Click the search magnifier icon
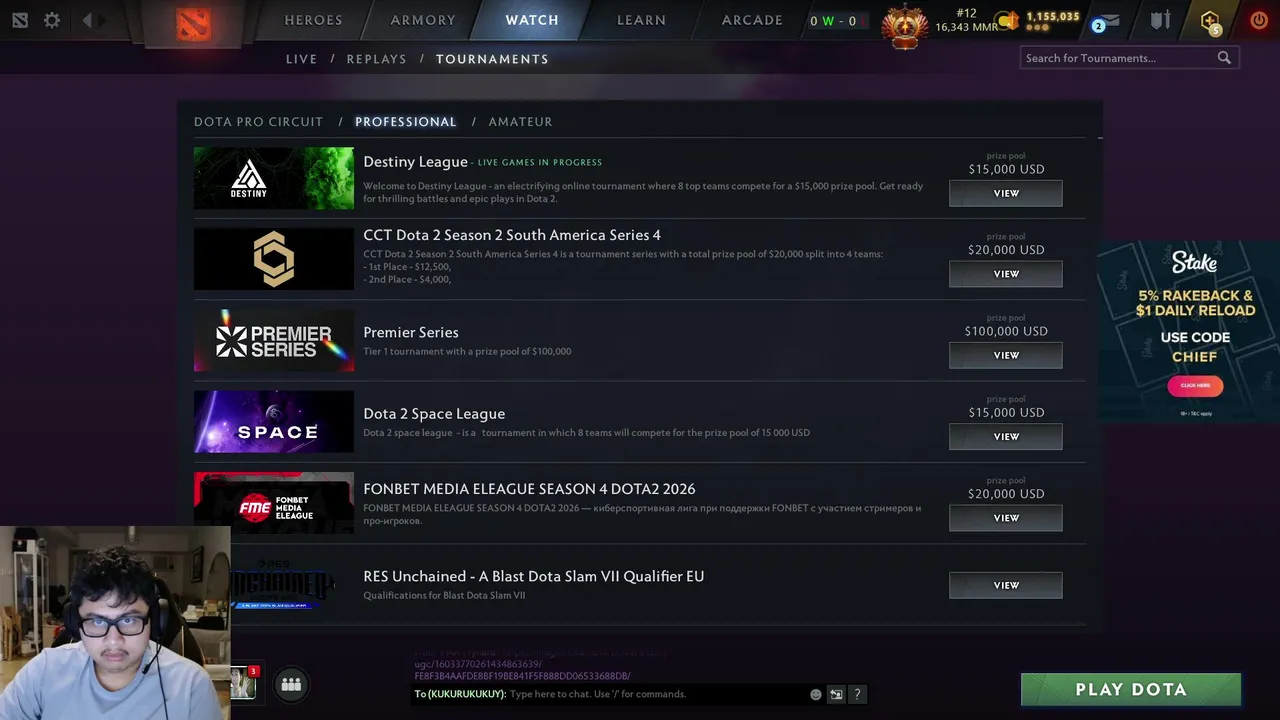This screenshot has width=1280, height=720. pyautogui.click(x=1224, y=58)
